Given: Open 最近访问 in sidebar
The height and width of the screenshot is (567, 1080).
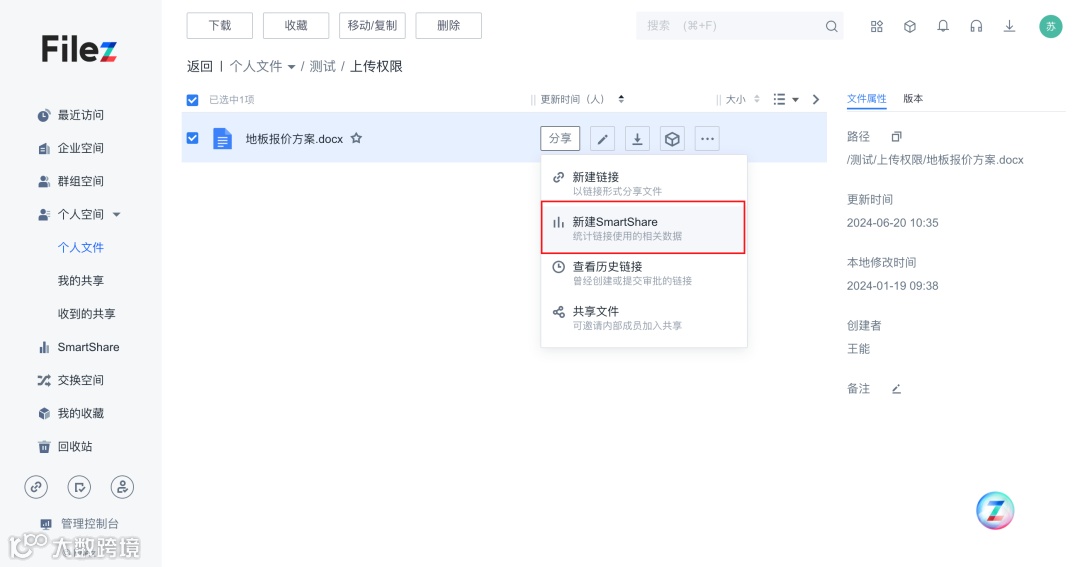Looking at the screenshot, I should pyautogui.click(x=71, y=115).
